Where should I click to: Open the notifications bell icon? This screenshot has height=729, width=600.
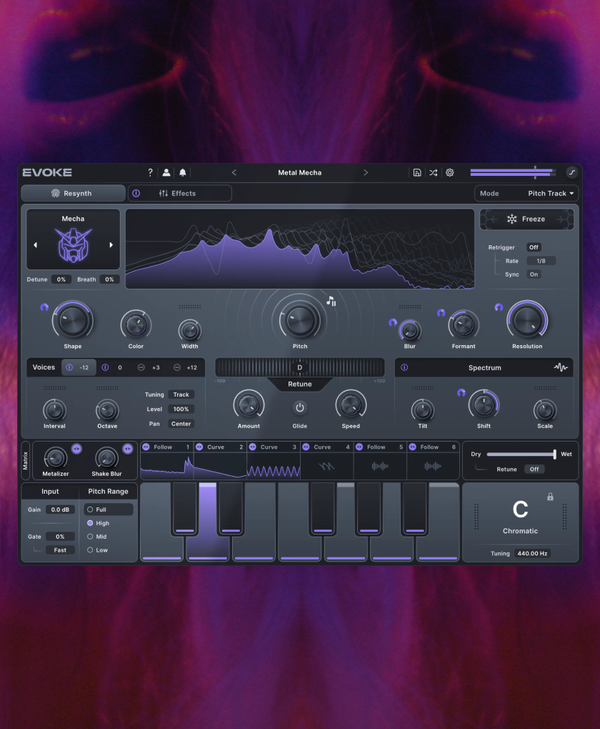[x=183, y=173]
